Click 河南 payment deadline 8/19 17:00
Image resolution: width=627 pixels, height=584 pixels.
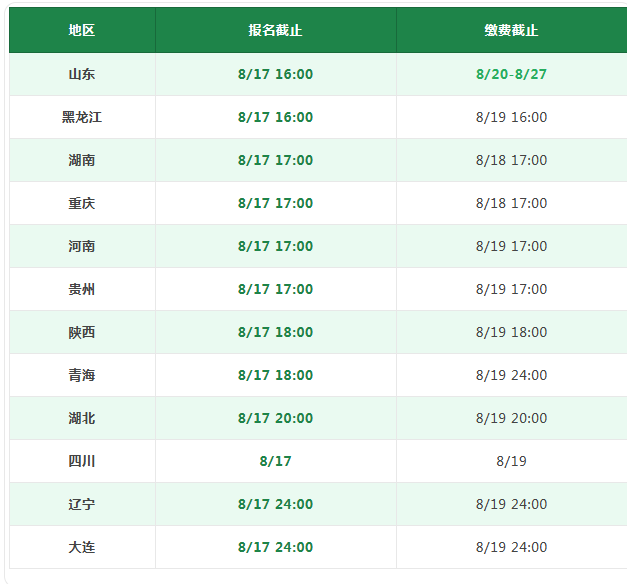coord(511,246)
